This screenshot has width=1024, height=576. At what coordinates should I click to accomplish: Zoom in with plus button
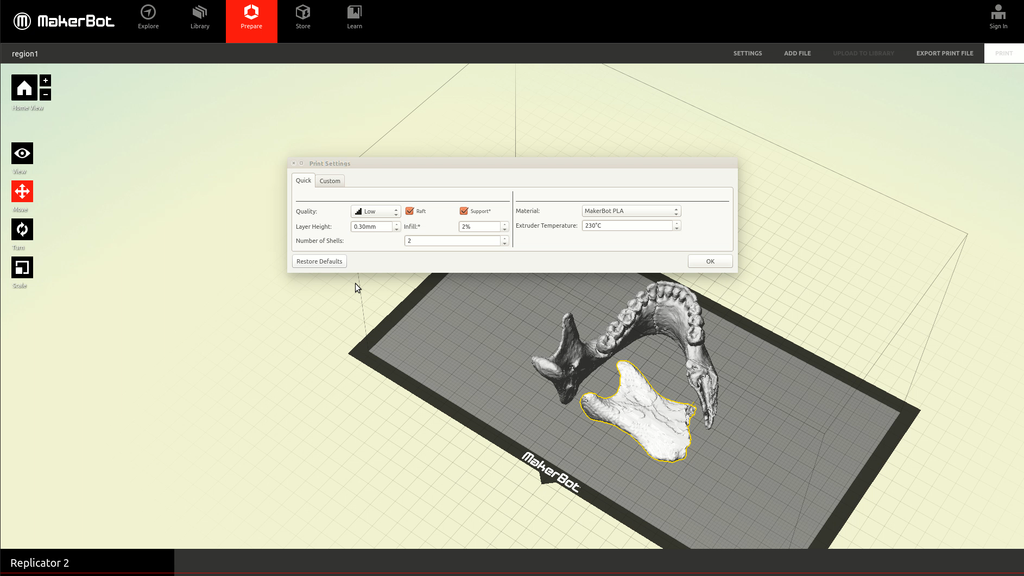coord(45,80)
